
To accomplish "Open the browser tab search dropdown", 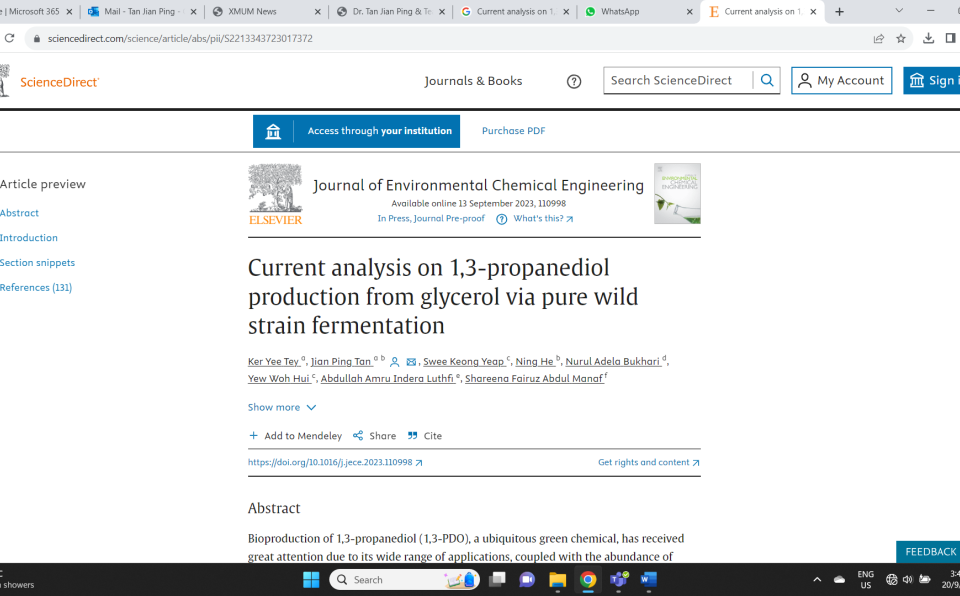I will tap(899, 11).
